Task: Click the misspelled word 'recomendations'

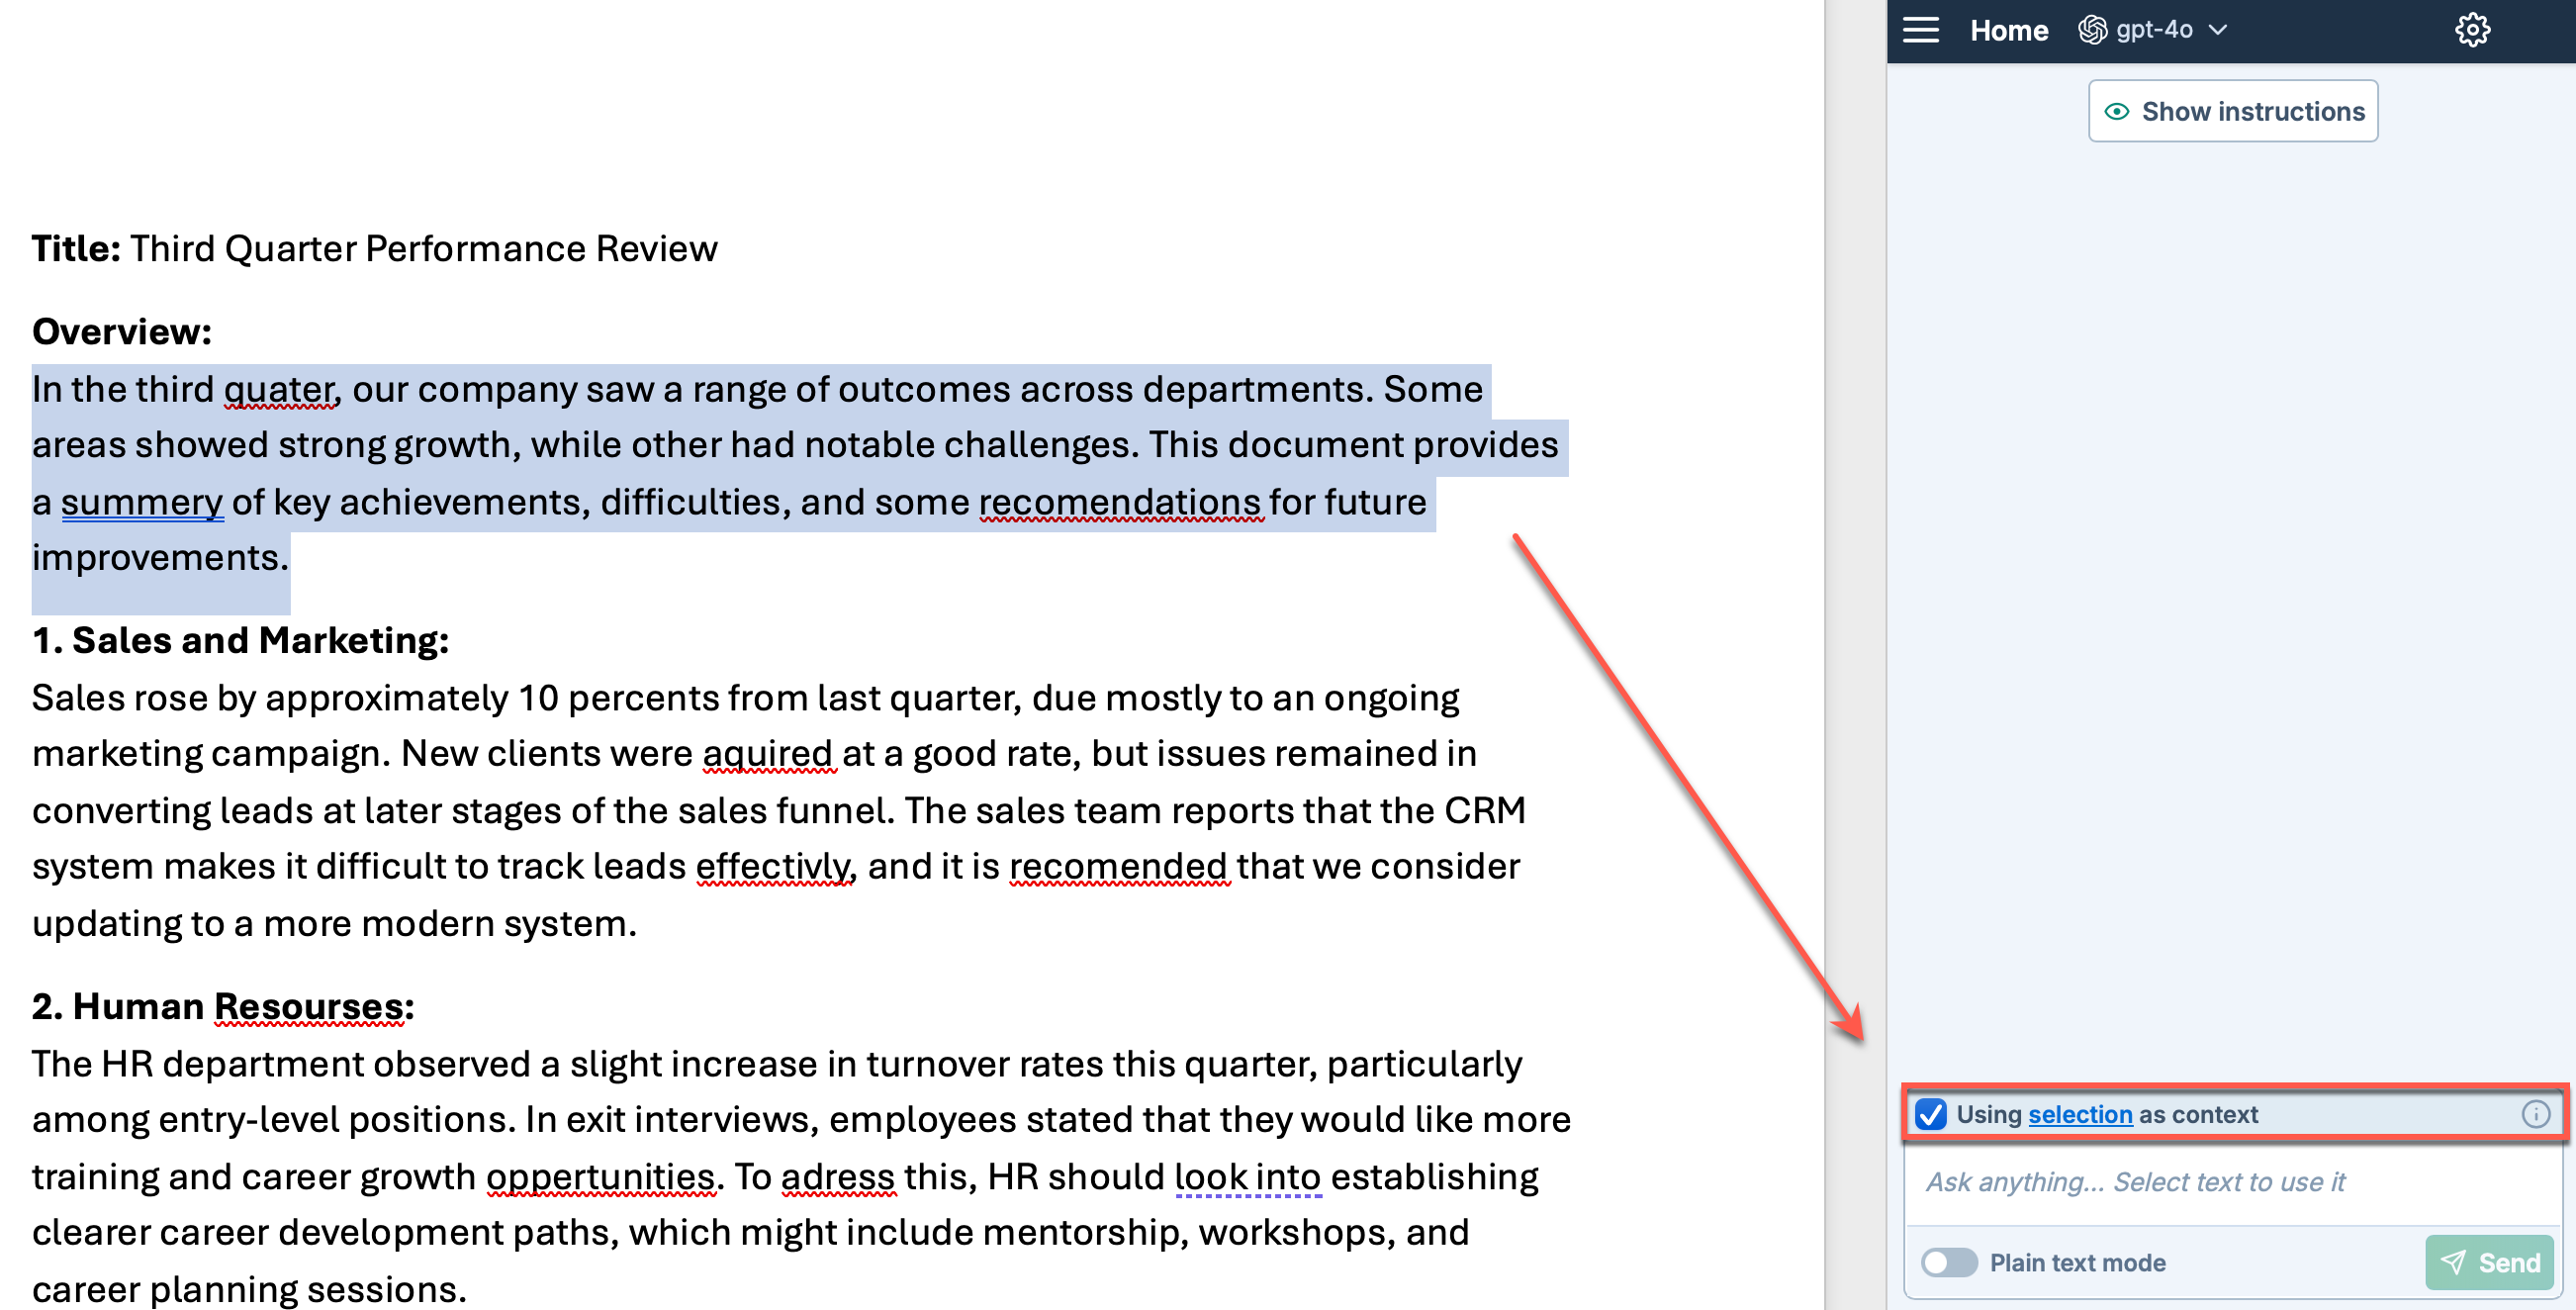Action: coord(1119,503)
